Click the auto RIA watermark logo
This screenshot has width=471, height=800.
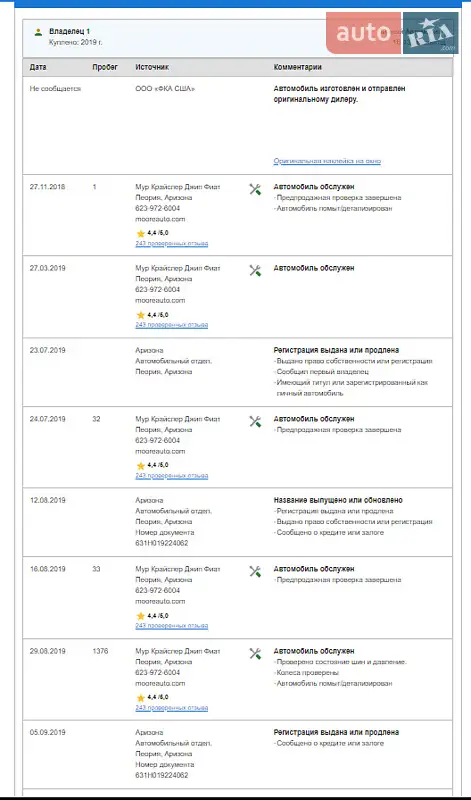[391, 33]
